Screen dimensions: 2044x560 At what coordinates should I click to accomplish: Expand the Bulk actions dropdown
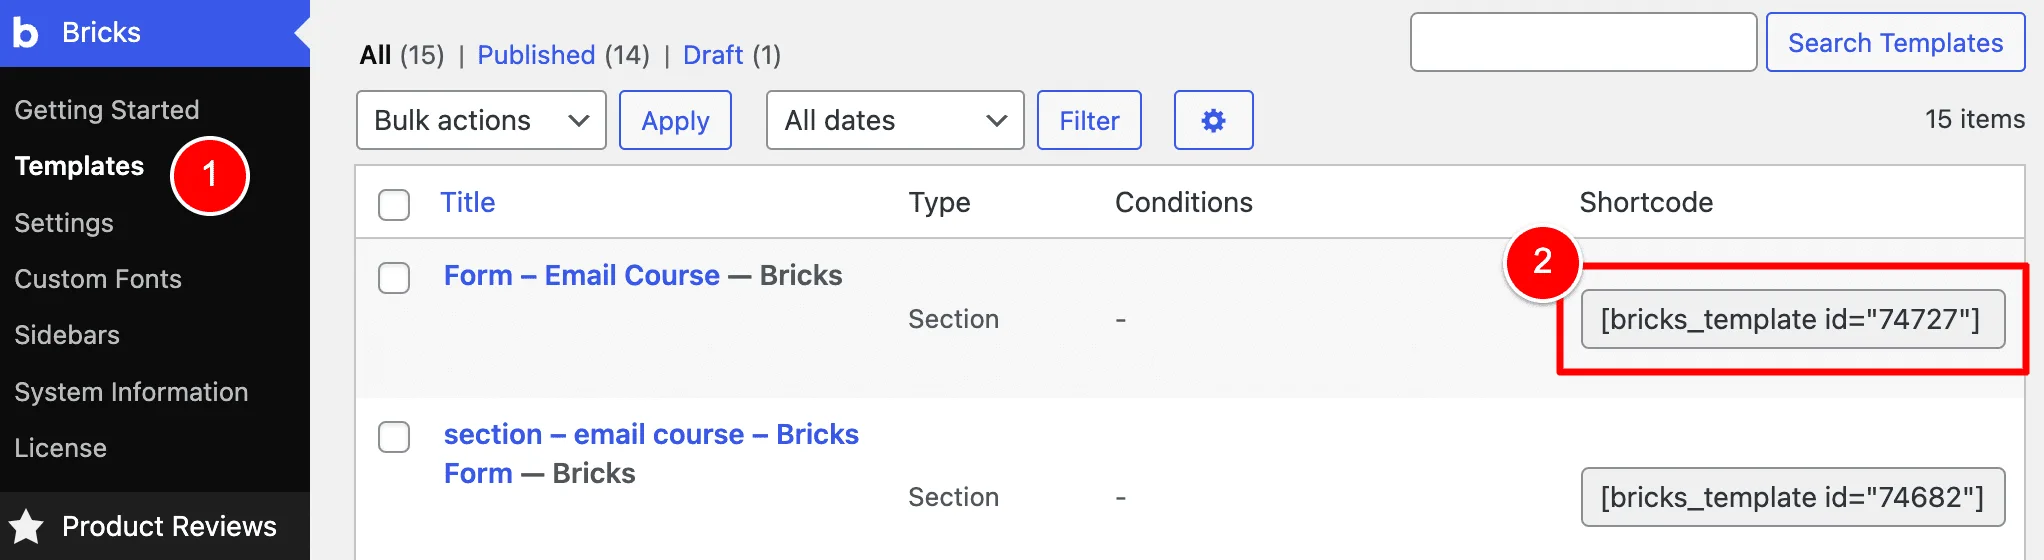click(481, 120)
